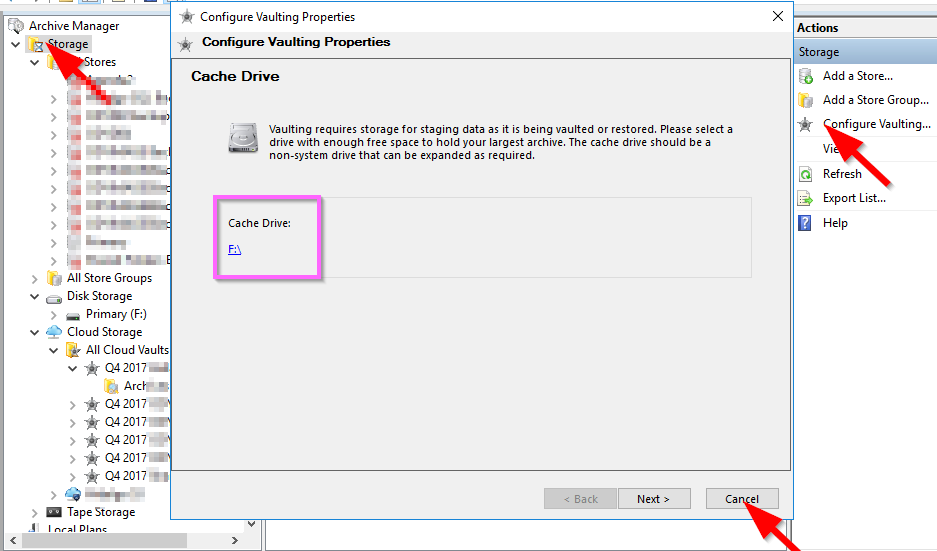The image size is (937, 551).
Task: Click the Export List icon
Action: [x=806, y=198]
